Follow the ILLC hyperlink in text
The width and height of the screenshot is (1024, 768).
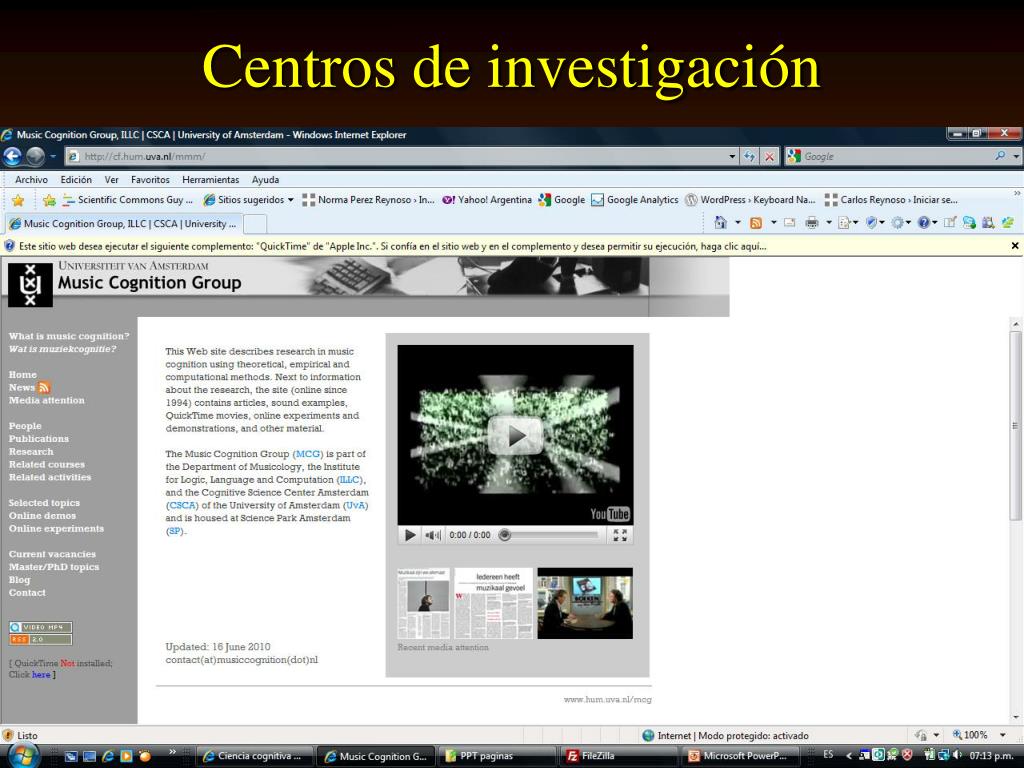point(349,479)
